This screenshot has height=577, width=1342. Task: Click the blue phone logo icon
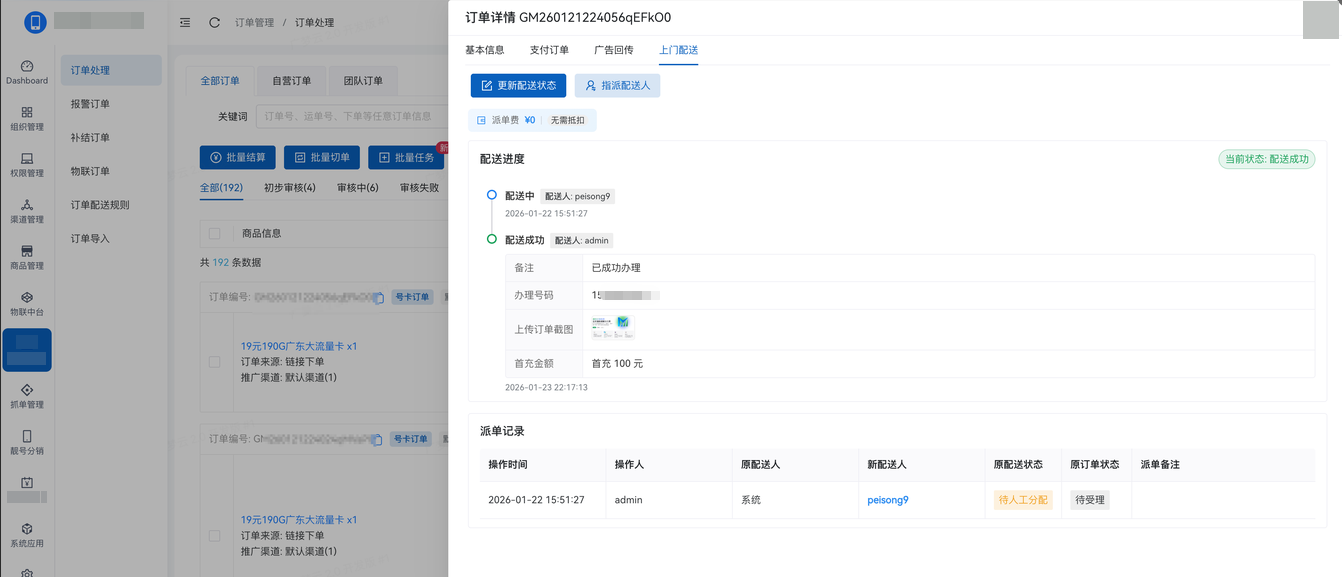click(x=35, y=22)
